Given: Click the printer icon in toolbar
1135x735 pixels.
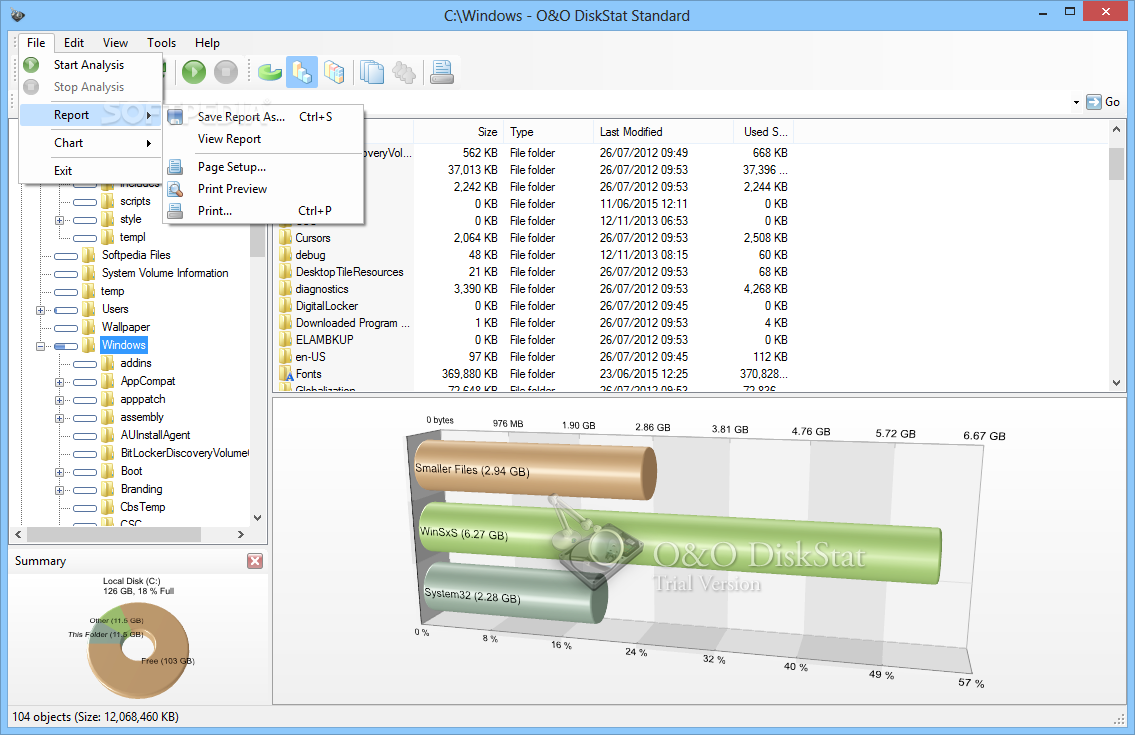Looking at the screenshot, I should tap(442, 72).
